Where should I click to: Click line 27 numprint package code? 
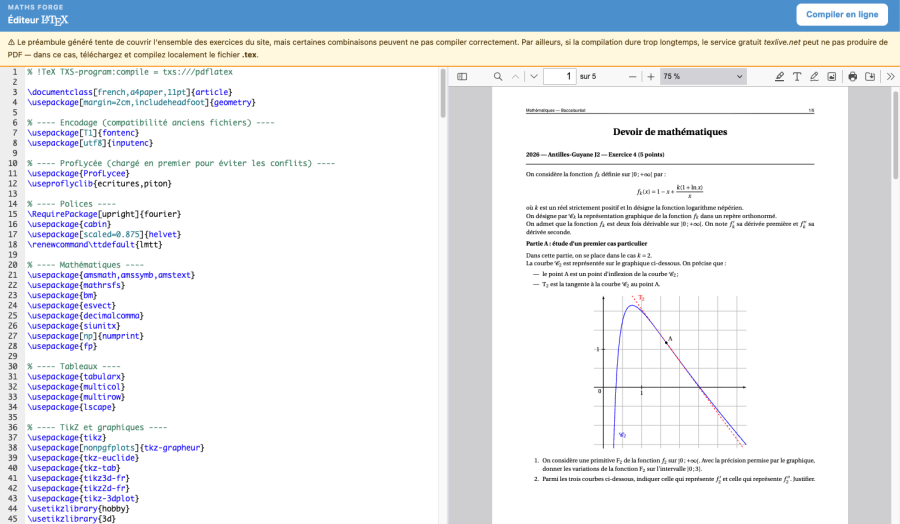point(86,336)
